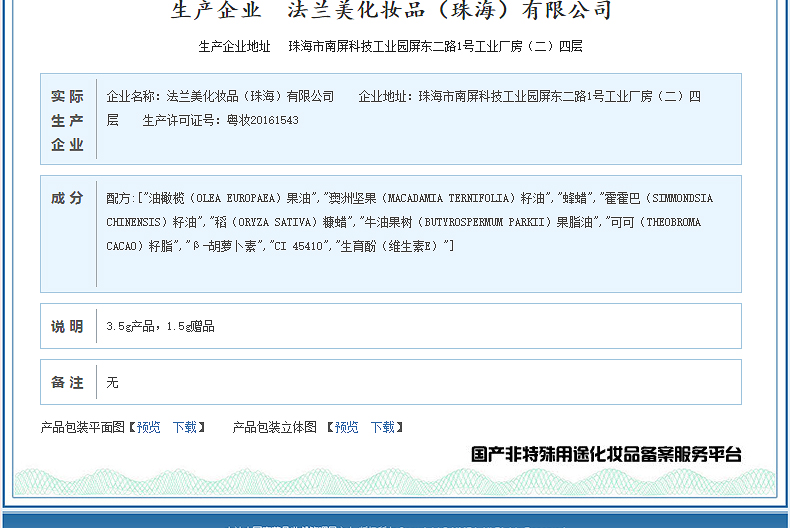Select 生产许可证号 粤妆20161543 text
The height and width of the screenshot is (528, 790).
[220, 120]
